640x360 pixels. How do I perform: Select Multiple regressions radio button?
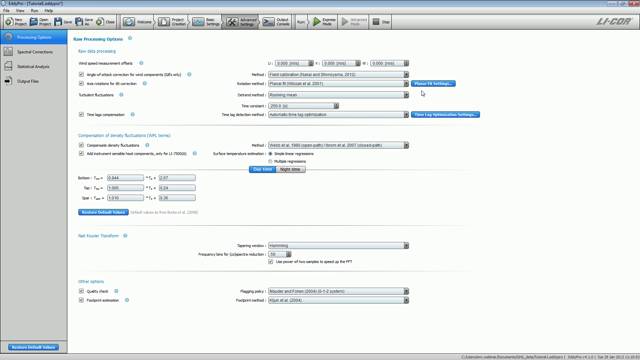coord(270,161)
